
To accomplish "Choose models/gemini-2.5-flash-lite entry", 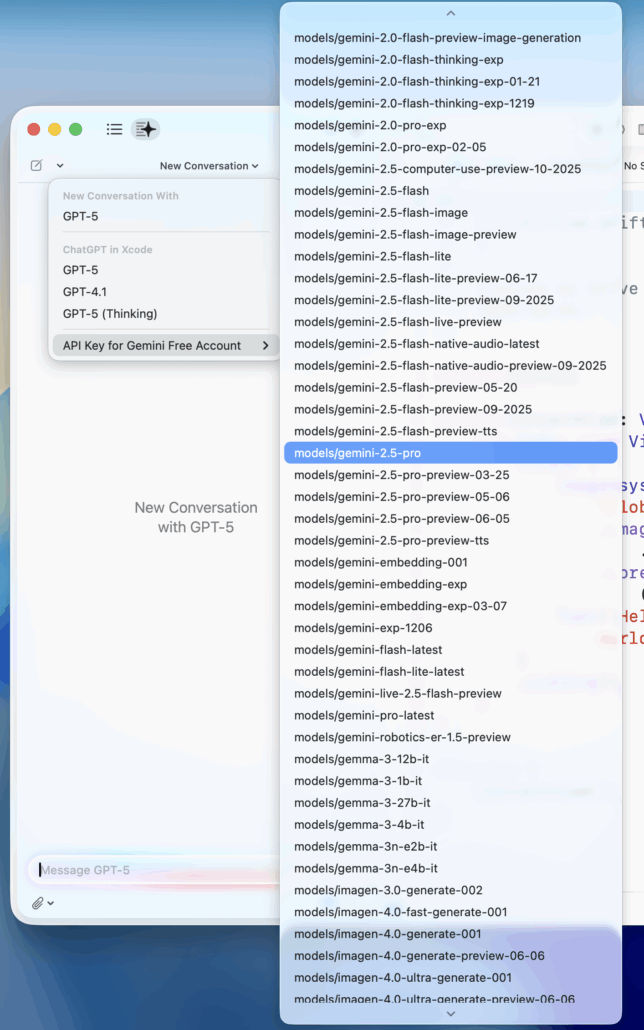I will click(372, 256).
